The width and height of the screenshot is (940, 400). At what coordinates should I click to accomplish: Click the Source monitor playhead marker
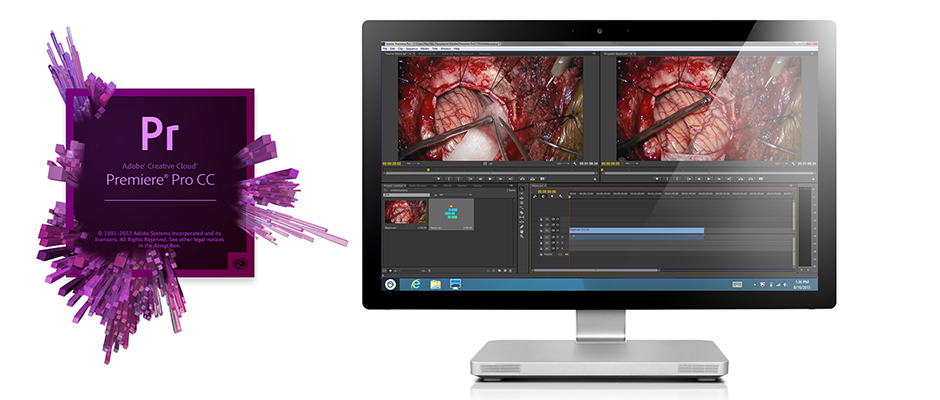click(429, 170)
